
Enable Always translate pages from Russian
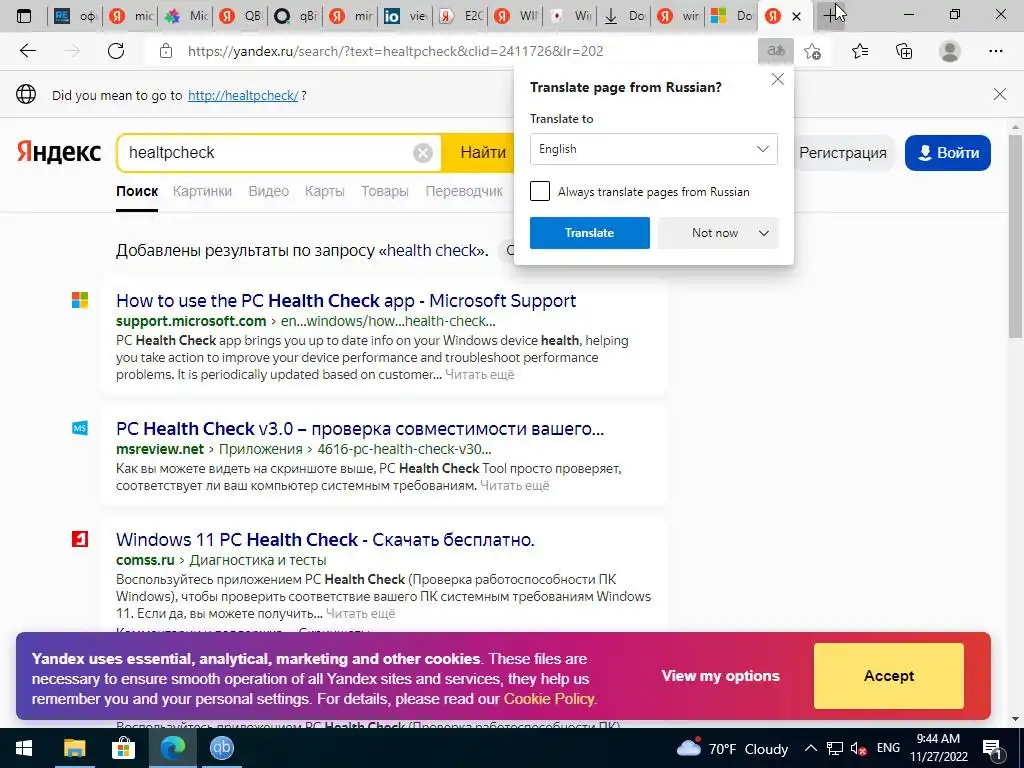(539, 191)
